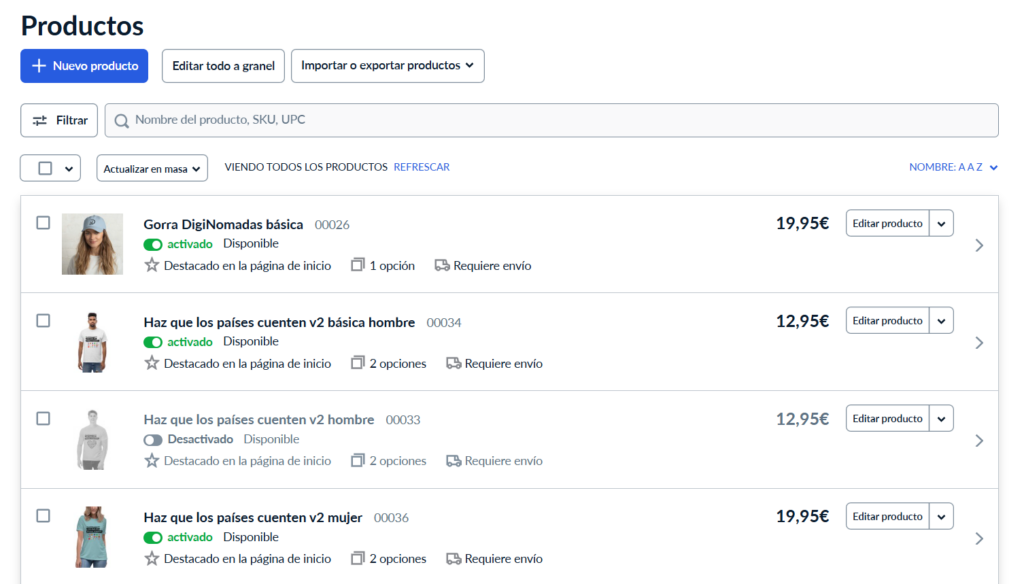
Task: Click the options icon in product 00033 row
Action: (357, 461)
